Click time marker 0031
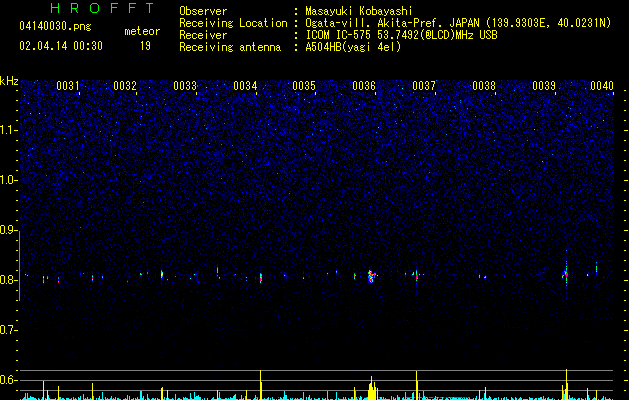The image size is (629, 400). (67, 86)
